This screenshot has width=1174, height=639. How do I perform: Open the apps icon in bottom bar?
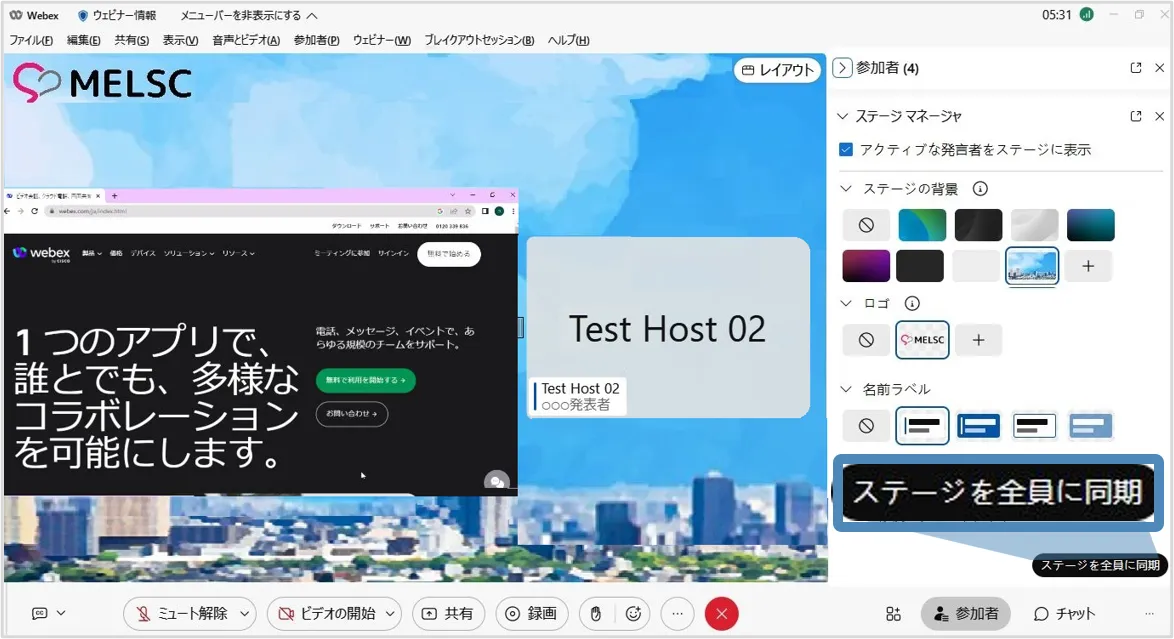pyautogui.click(x=893, y=613)
